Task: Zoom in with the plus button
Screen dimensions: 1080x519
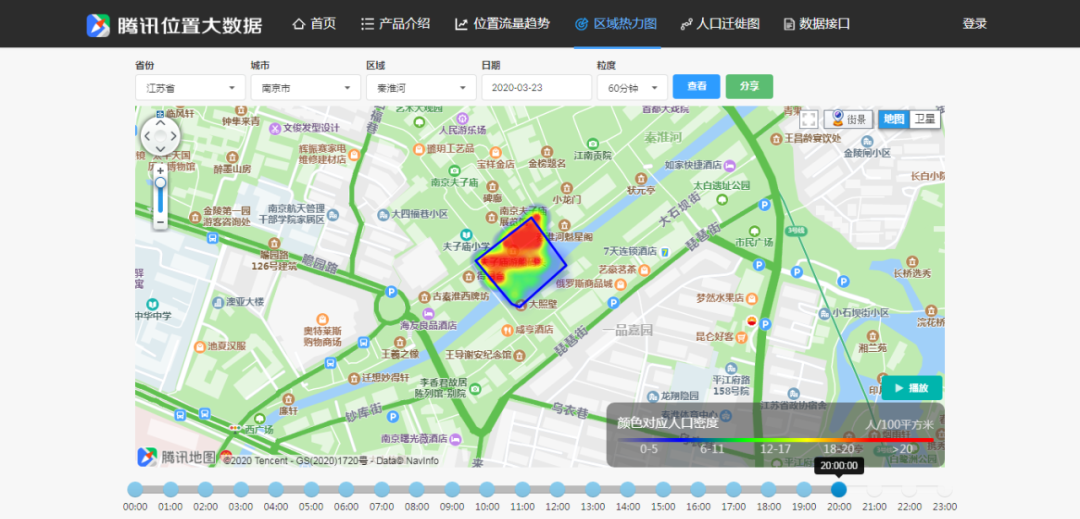Action: click(160, 170)
